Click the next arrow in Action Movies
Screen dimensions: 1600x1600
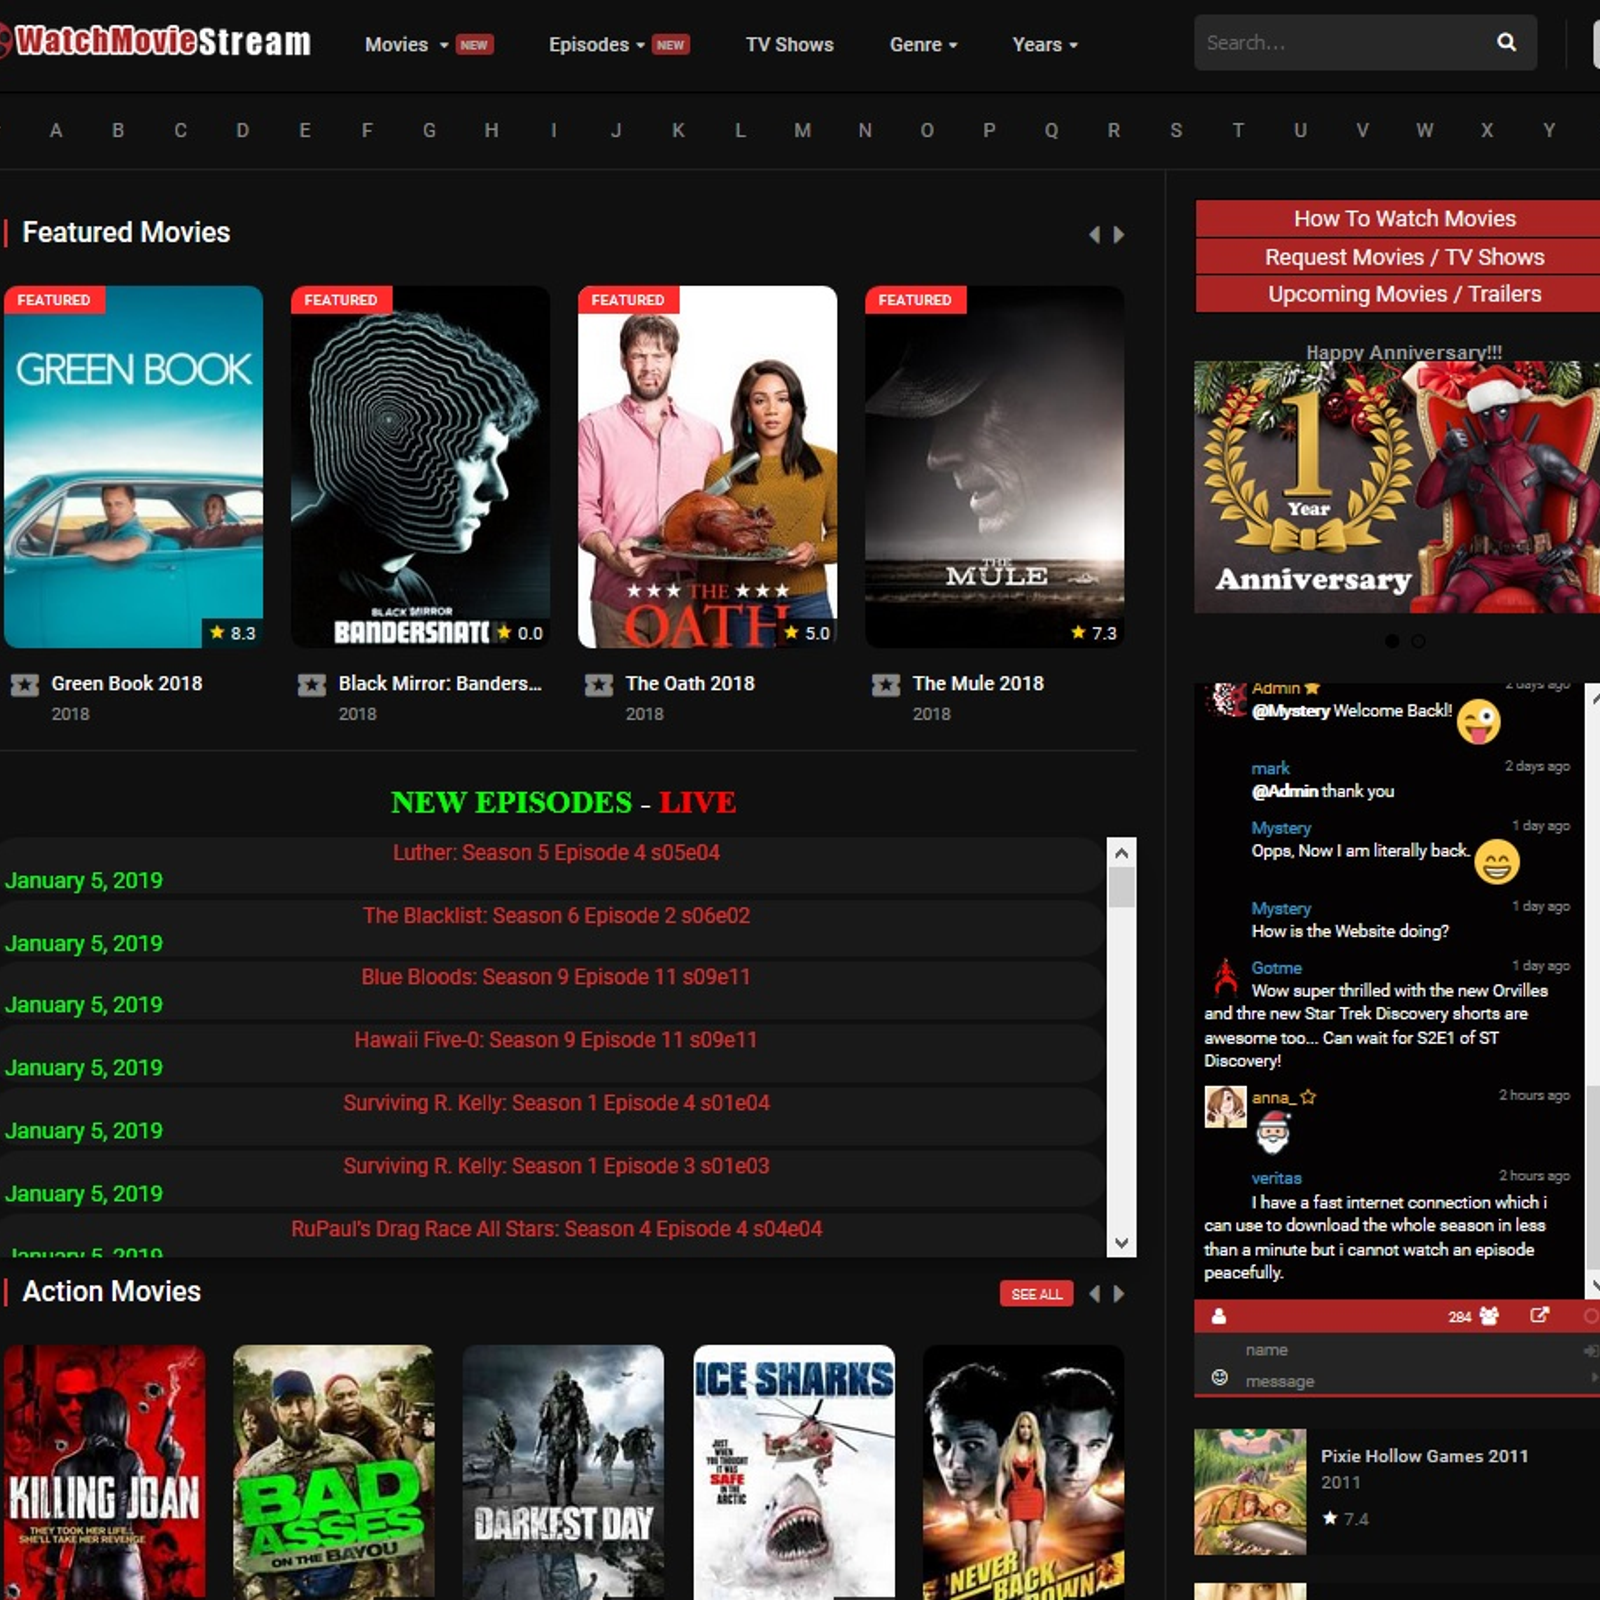click(1119, 1293)
